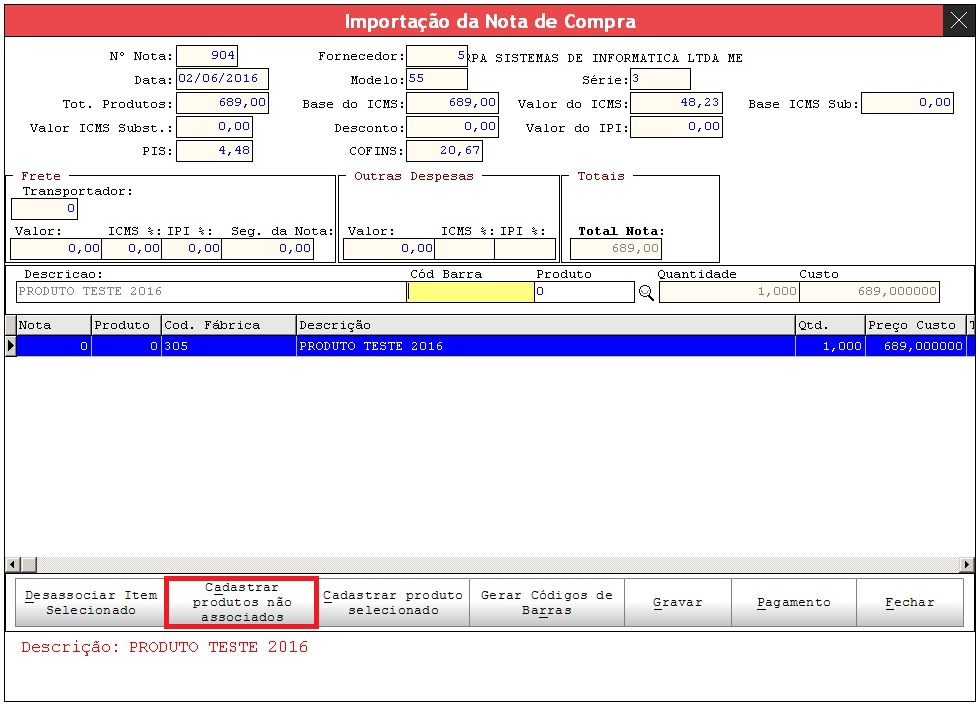Click the Fechar button
This screenshot has height=706, width=980.
(x=910, y=602)
